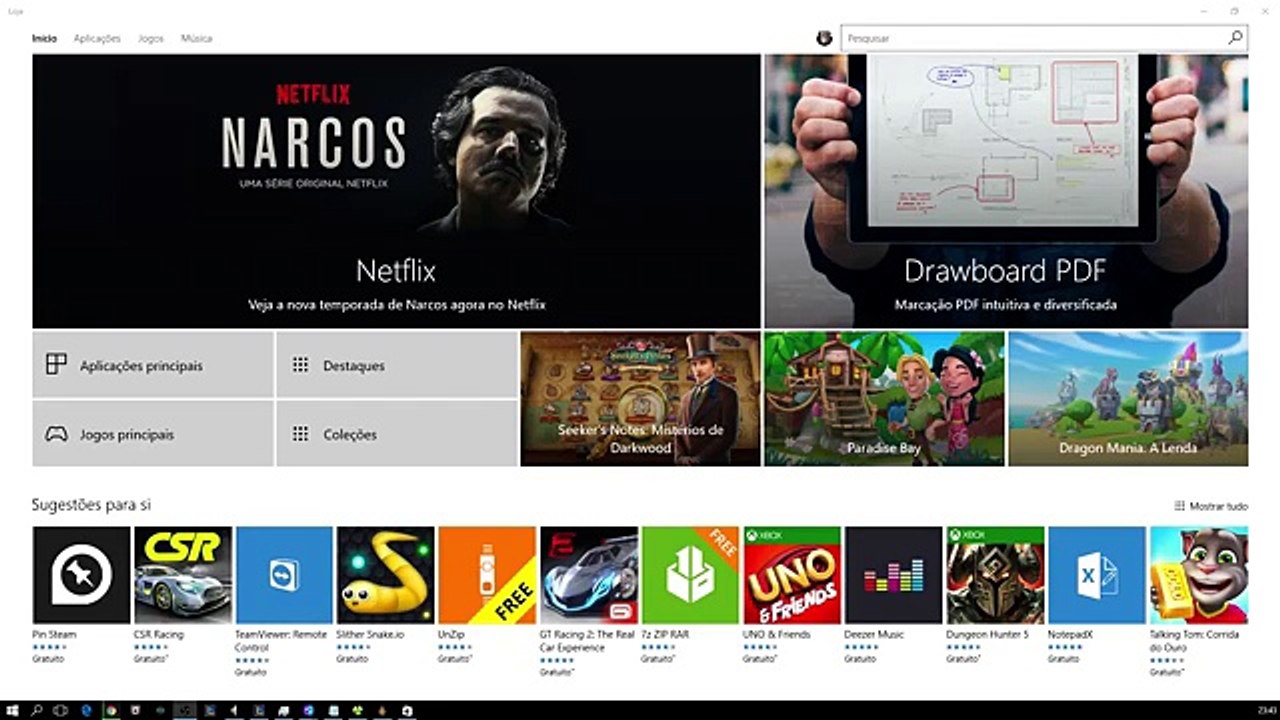Screen dimensions: 1280x720
Task: Open the Windows Start menu
Action: [x=13, y=711]
